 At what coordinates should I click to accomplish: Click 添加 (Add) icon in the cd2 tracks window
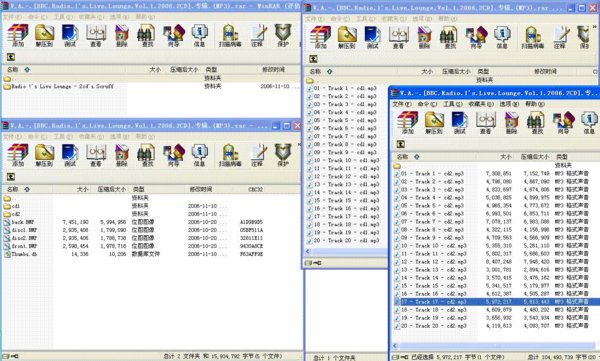tap(408, 123)
